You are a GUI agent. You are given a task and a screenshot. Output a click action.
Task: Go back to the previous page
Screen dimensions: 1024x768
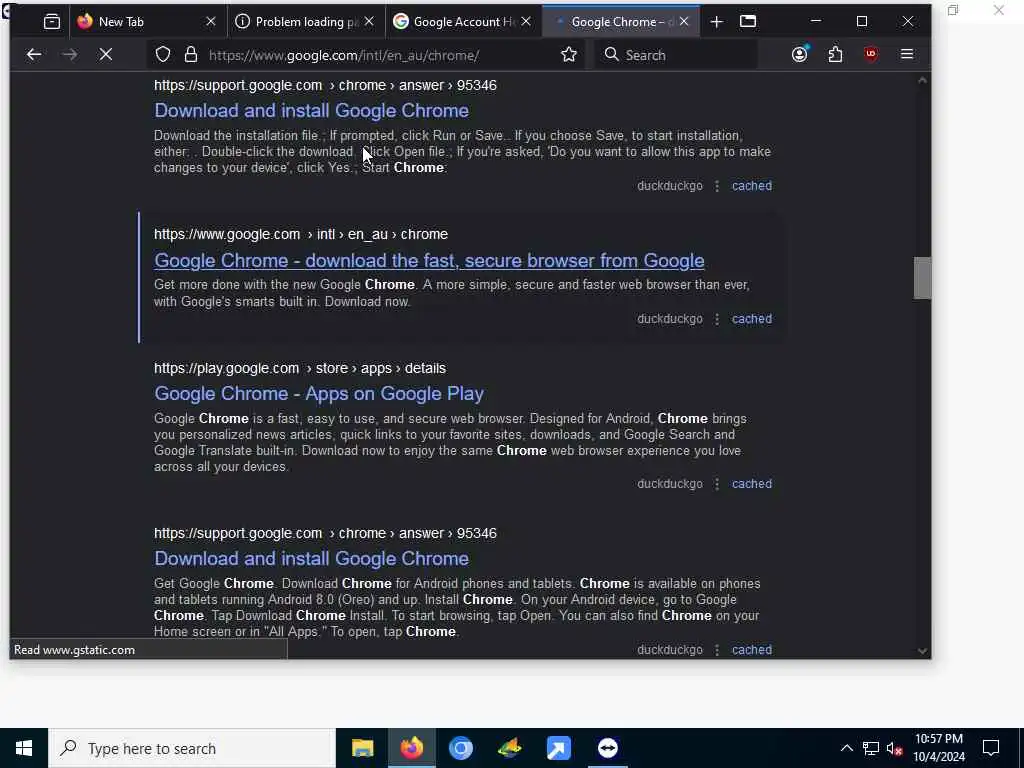coord(34,55)
